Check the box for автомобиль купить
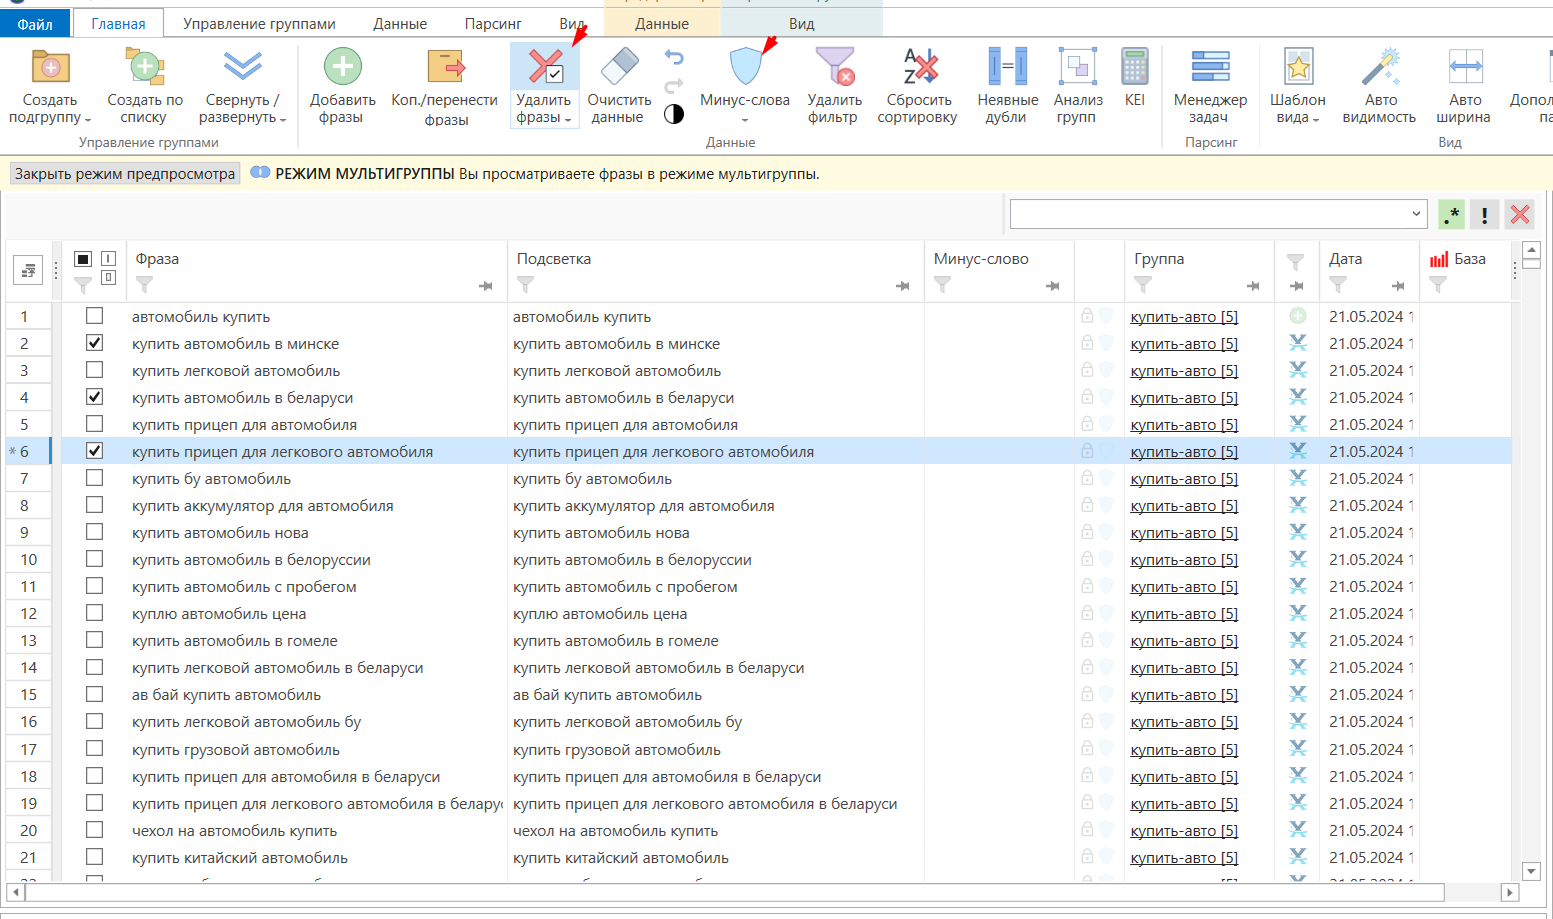Image resolution: width=1553 pixels, height=919 pixels. (94, 316)
